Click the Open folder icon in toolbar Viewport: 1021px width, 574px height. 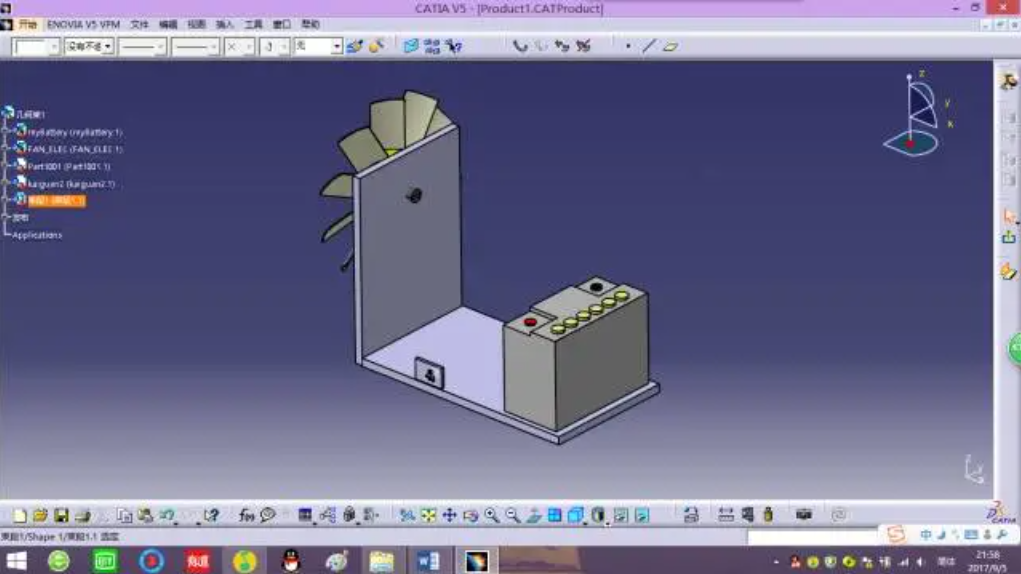pos(40,516)
